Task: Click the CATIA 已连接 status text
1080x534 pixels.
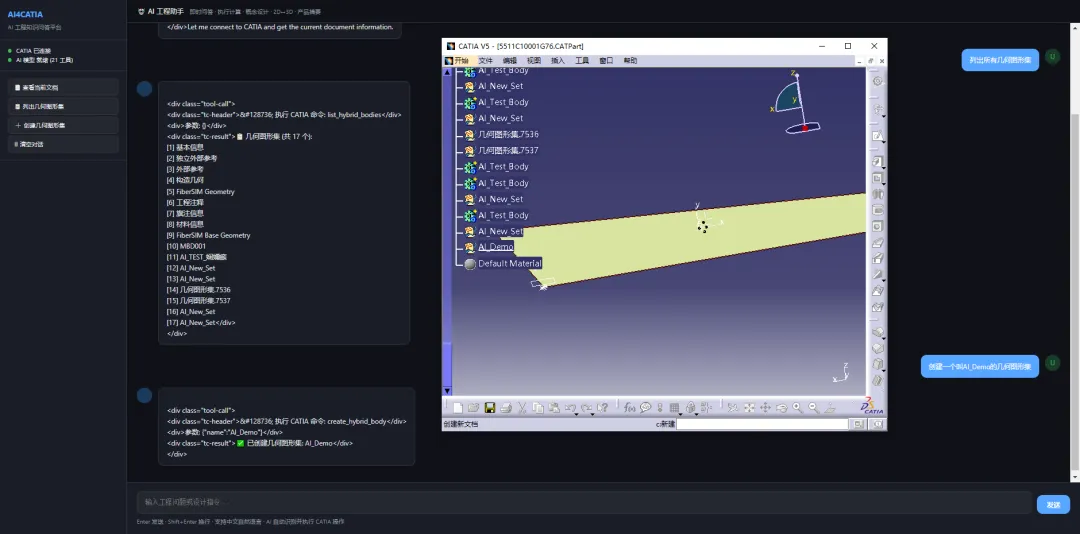Action: pos(34,51)
